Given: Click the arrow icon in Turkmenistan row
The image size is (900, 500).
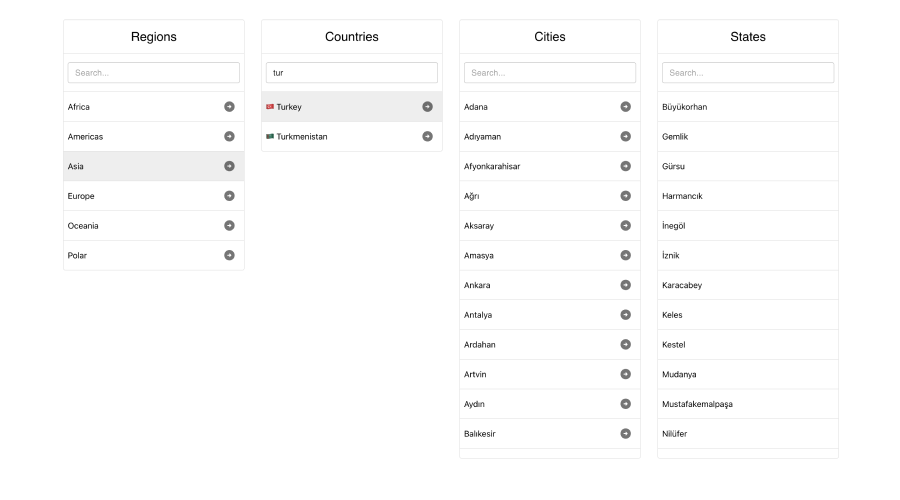Looking at the screenshot, I should click(x=427, y=136).
